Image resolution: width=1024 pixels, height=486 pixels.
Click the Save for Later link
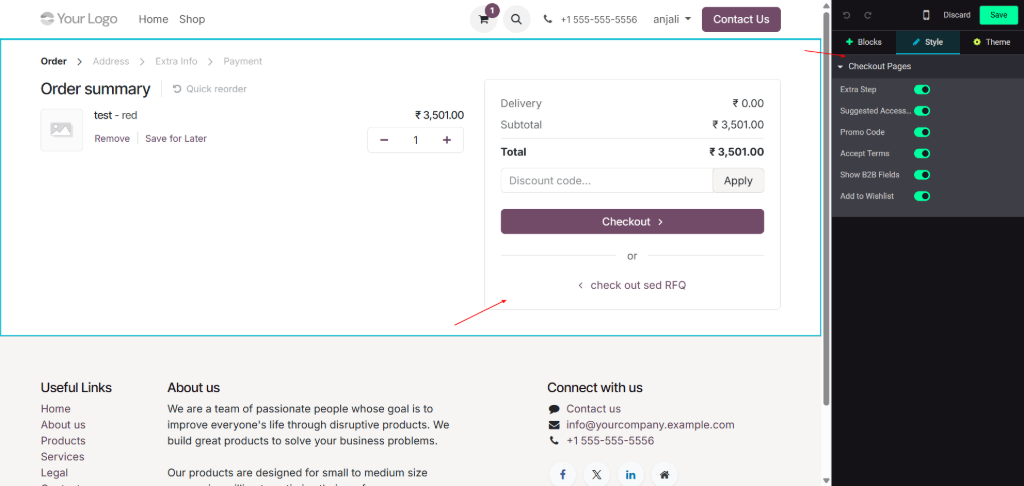pos(176,139)
